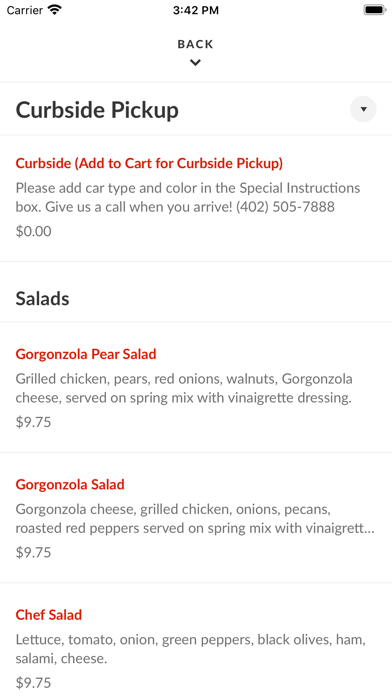Click the battery icon in status bar
Viewport: 392px width, 696px height.
pos(375,10)
